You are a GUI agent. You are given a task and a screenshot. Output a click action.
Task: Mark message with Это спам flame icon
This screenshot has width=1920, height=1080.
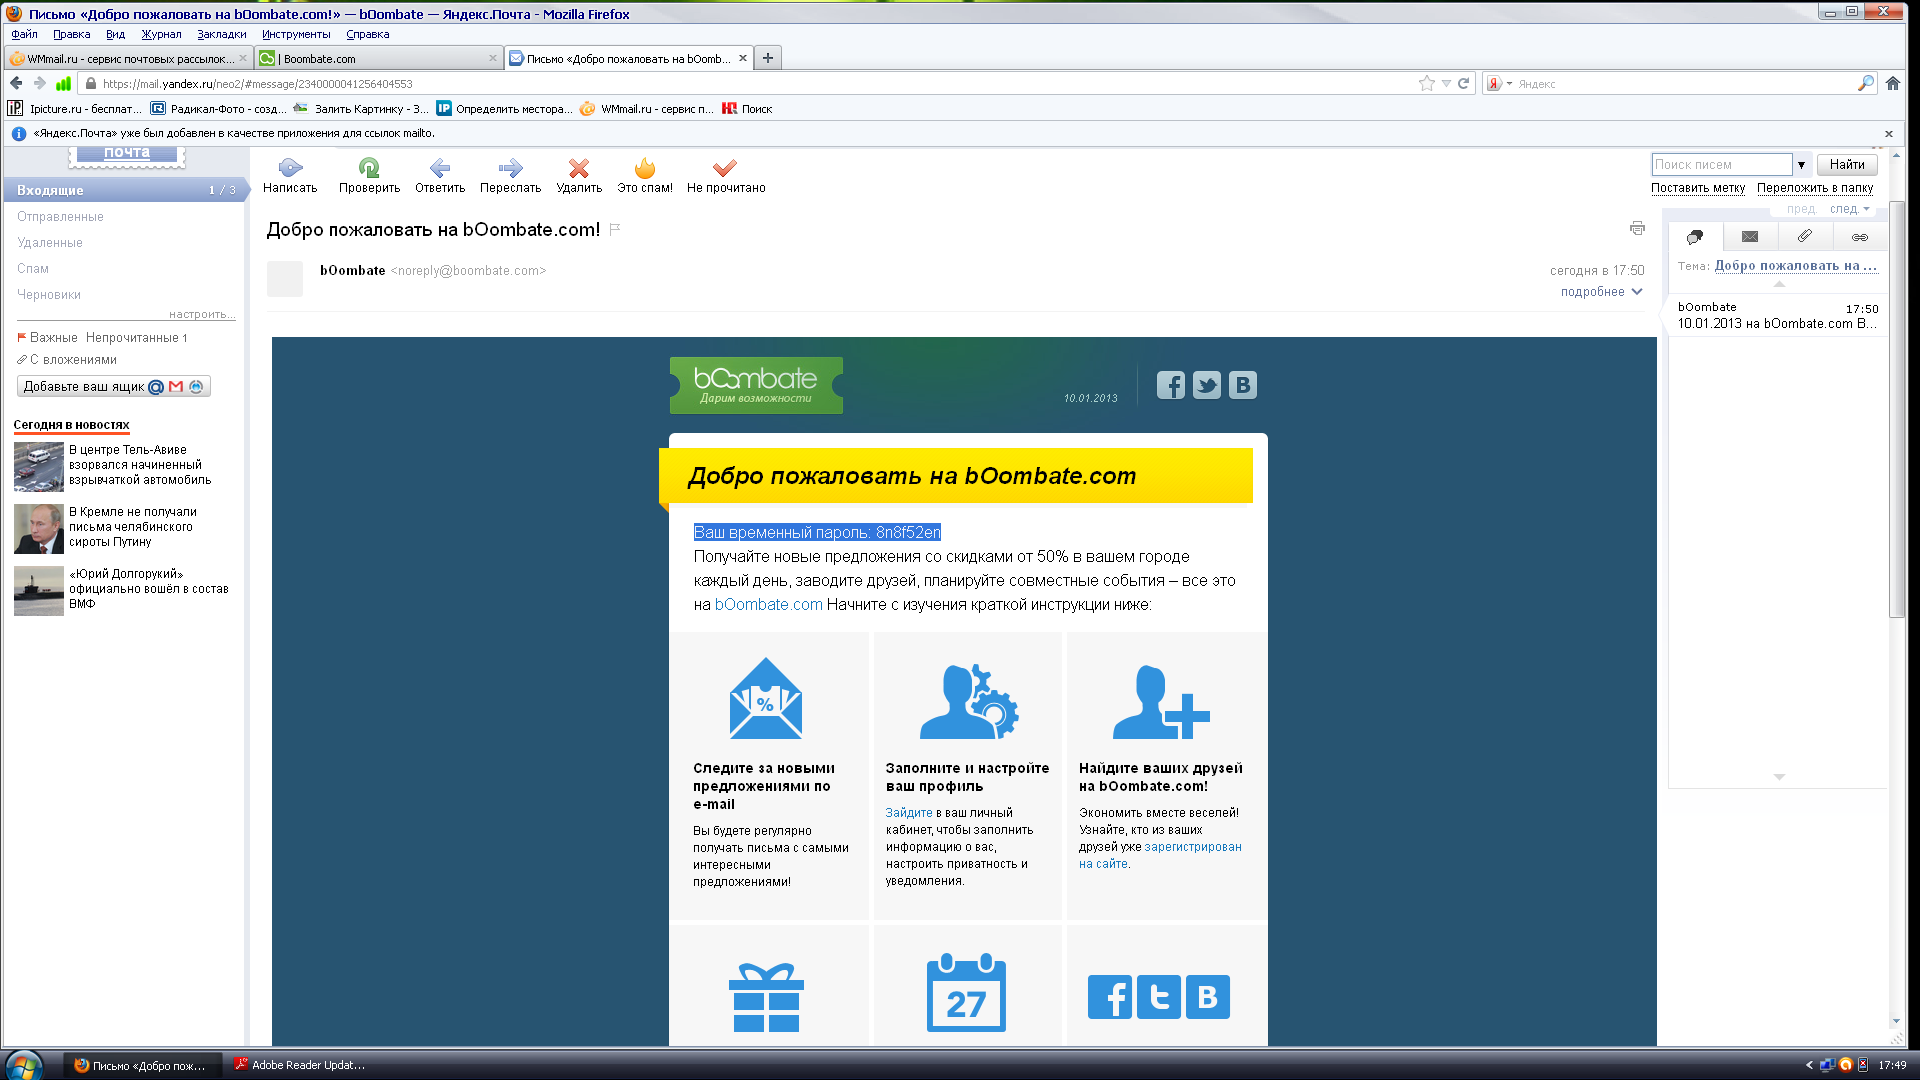pos(645,168)
